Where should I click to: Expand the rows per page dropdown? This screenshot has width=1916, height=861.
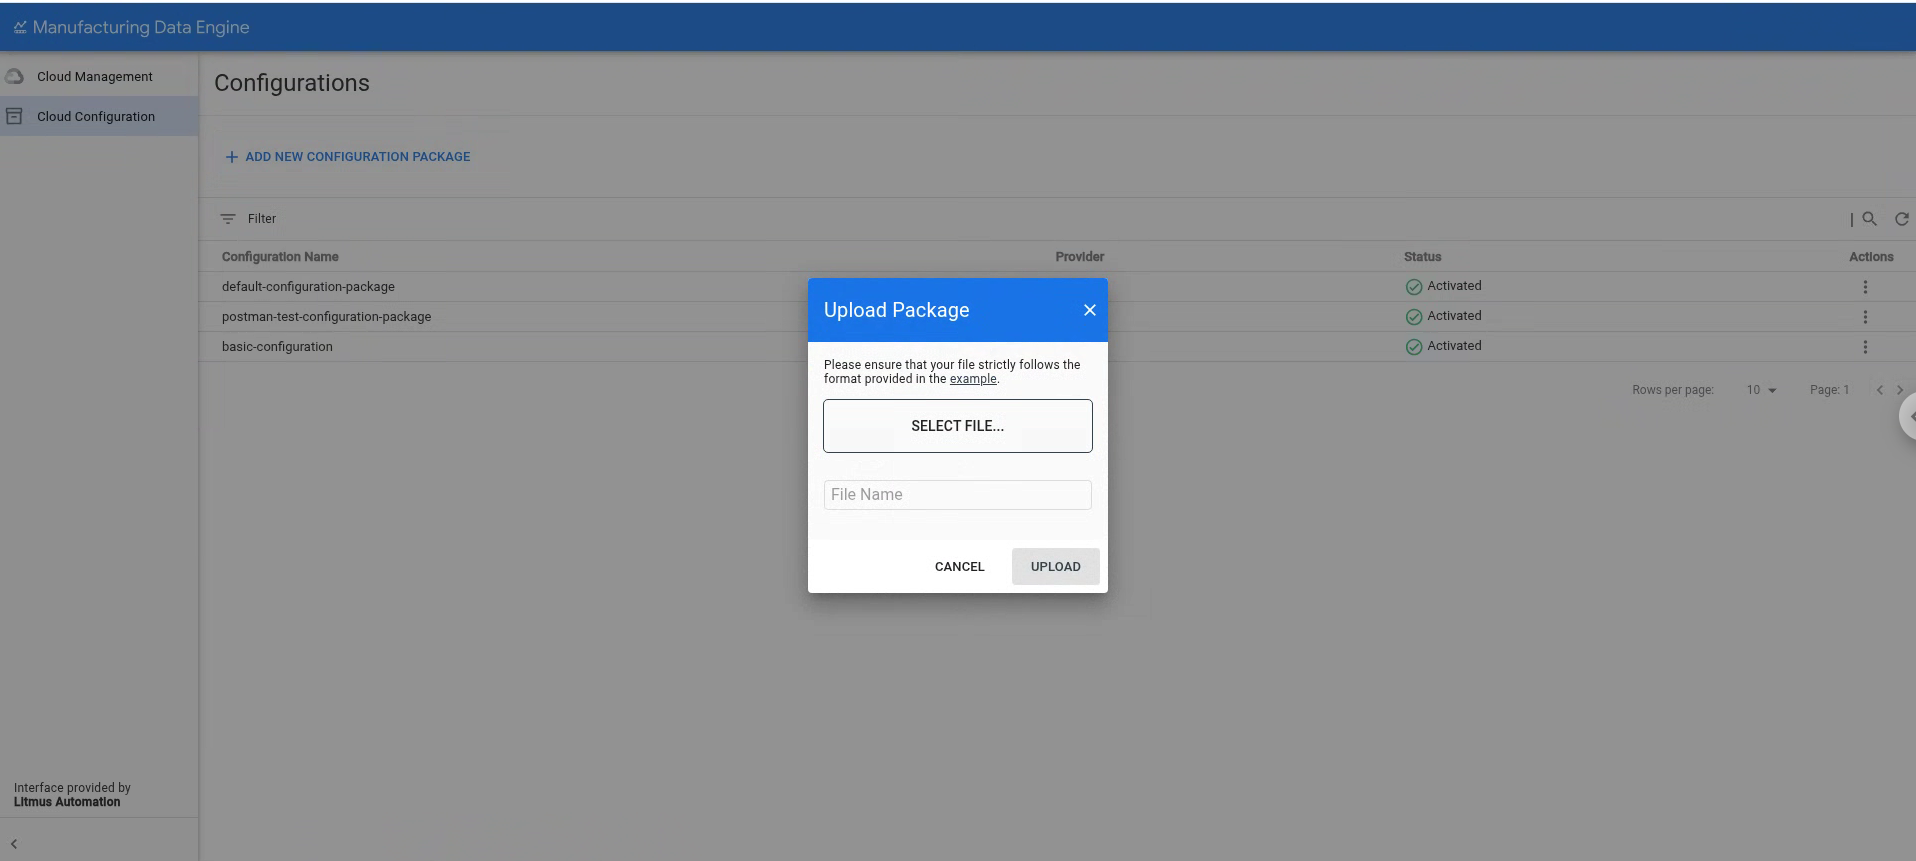point(1761,390)
